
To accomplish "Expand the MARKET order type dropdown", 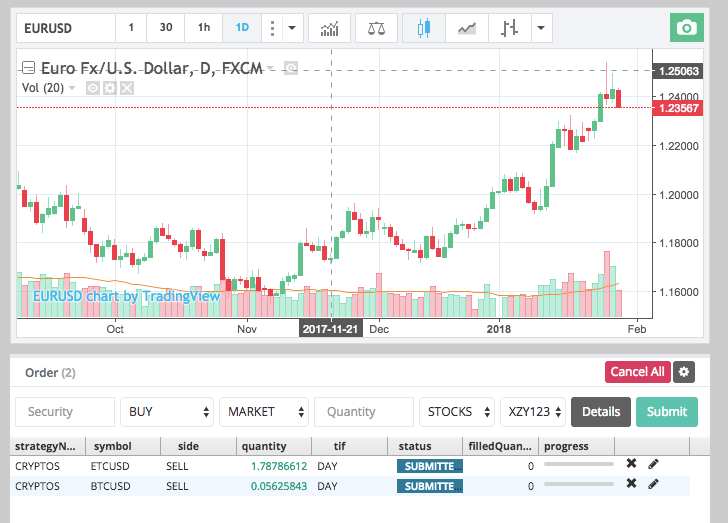I will (264, 411).
